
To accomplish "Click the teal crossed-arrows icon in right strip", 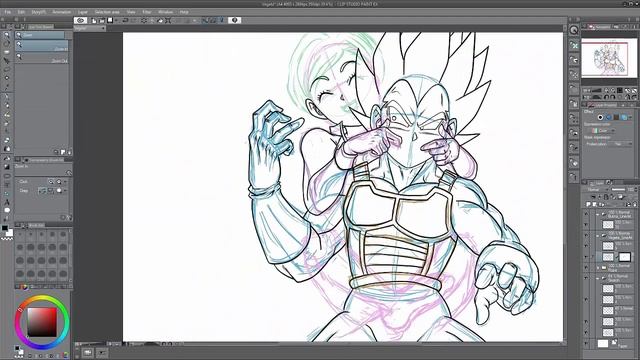I will click(x=574, y=46).
